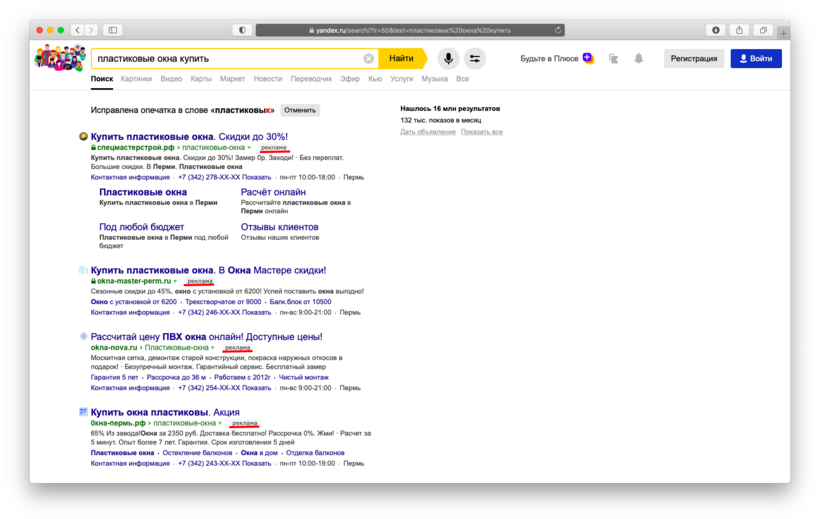Open sitelink Отзывы клиентов

[279, 227]
